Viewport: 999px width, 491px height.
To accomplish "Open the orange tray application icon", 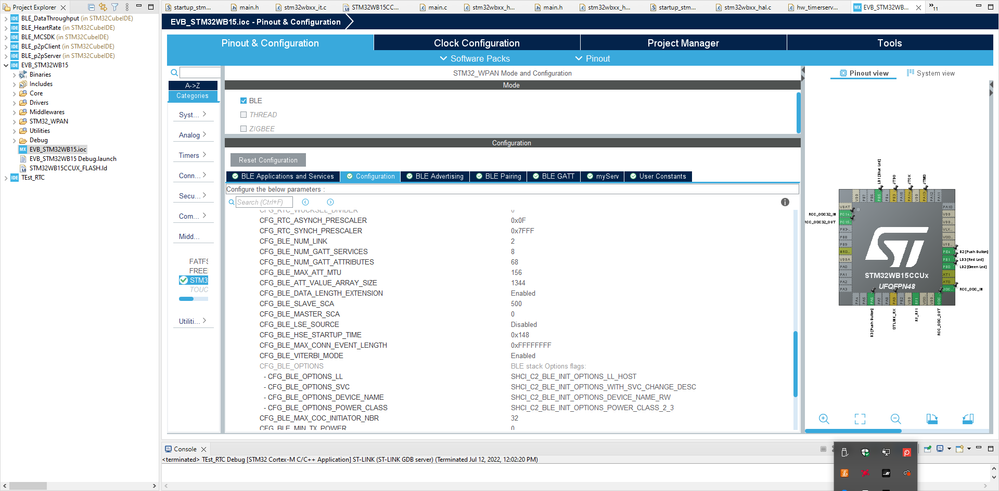I will point(845,473).
